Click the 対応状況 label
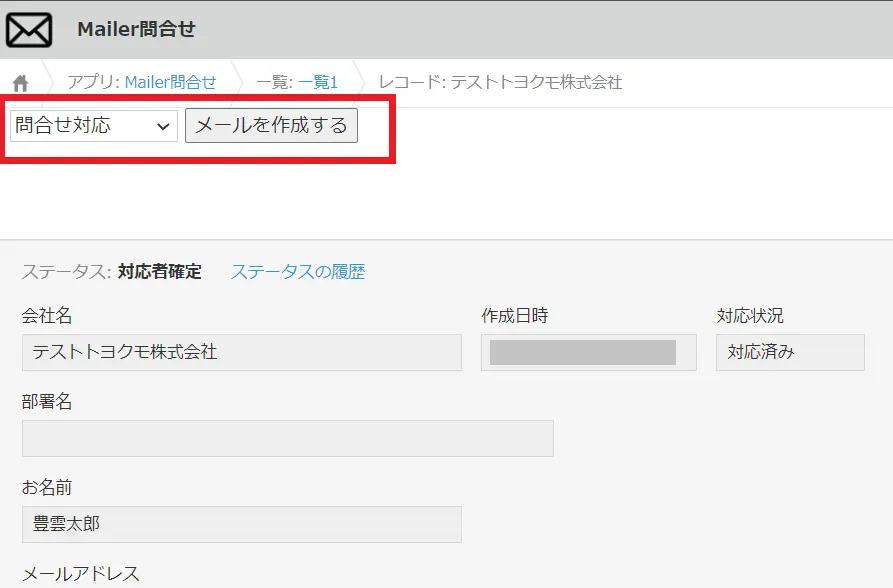893x588 pixels. pyautogui.click(x=749, y=316)
